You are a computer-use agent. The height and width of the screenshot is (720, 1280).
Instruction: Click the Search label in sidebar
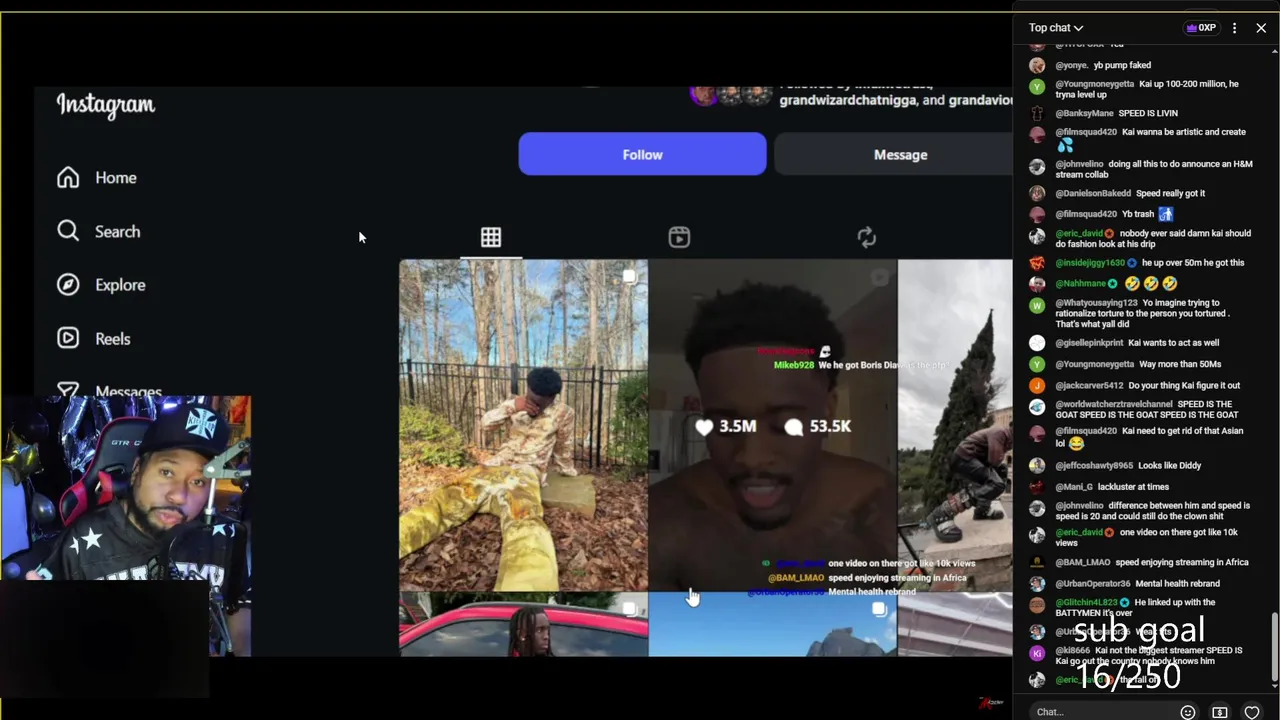[117, 231]
